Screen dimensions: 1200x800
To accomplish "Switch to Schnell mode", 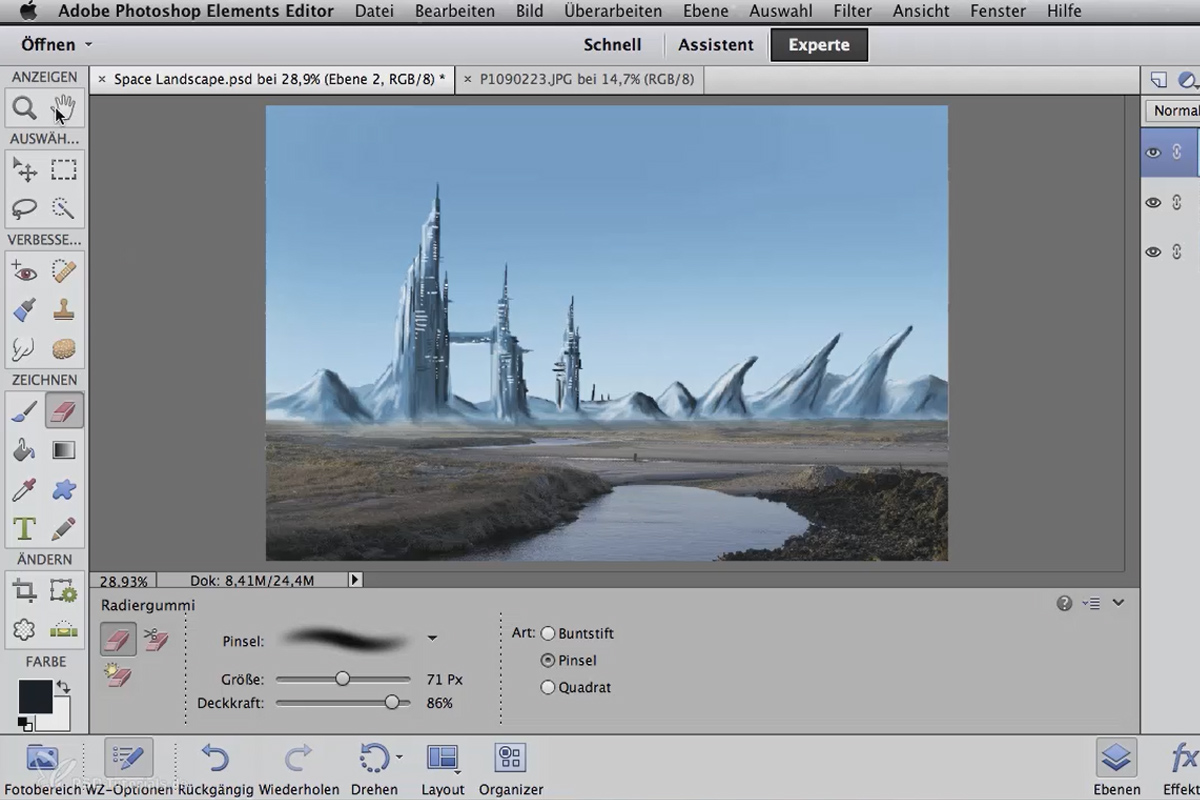I will point(612,44).
